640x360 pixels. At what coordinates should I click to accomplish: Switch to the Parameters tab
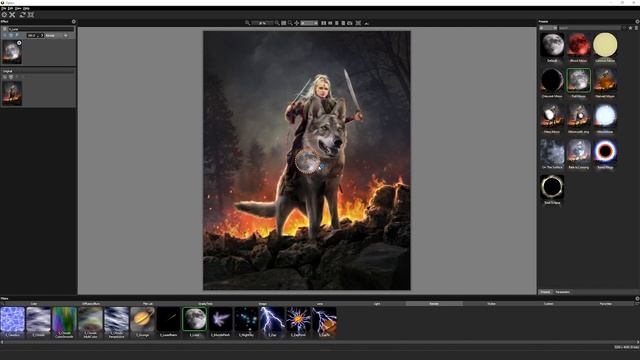point(563,292)
